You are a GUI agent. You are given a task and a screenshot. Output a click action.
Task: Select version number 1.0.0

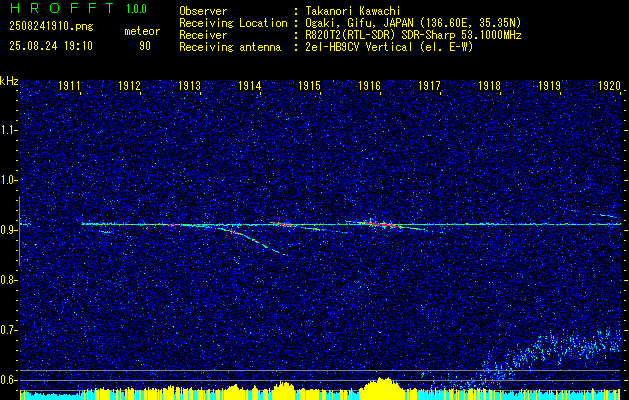136,9
